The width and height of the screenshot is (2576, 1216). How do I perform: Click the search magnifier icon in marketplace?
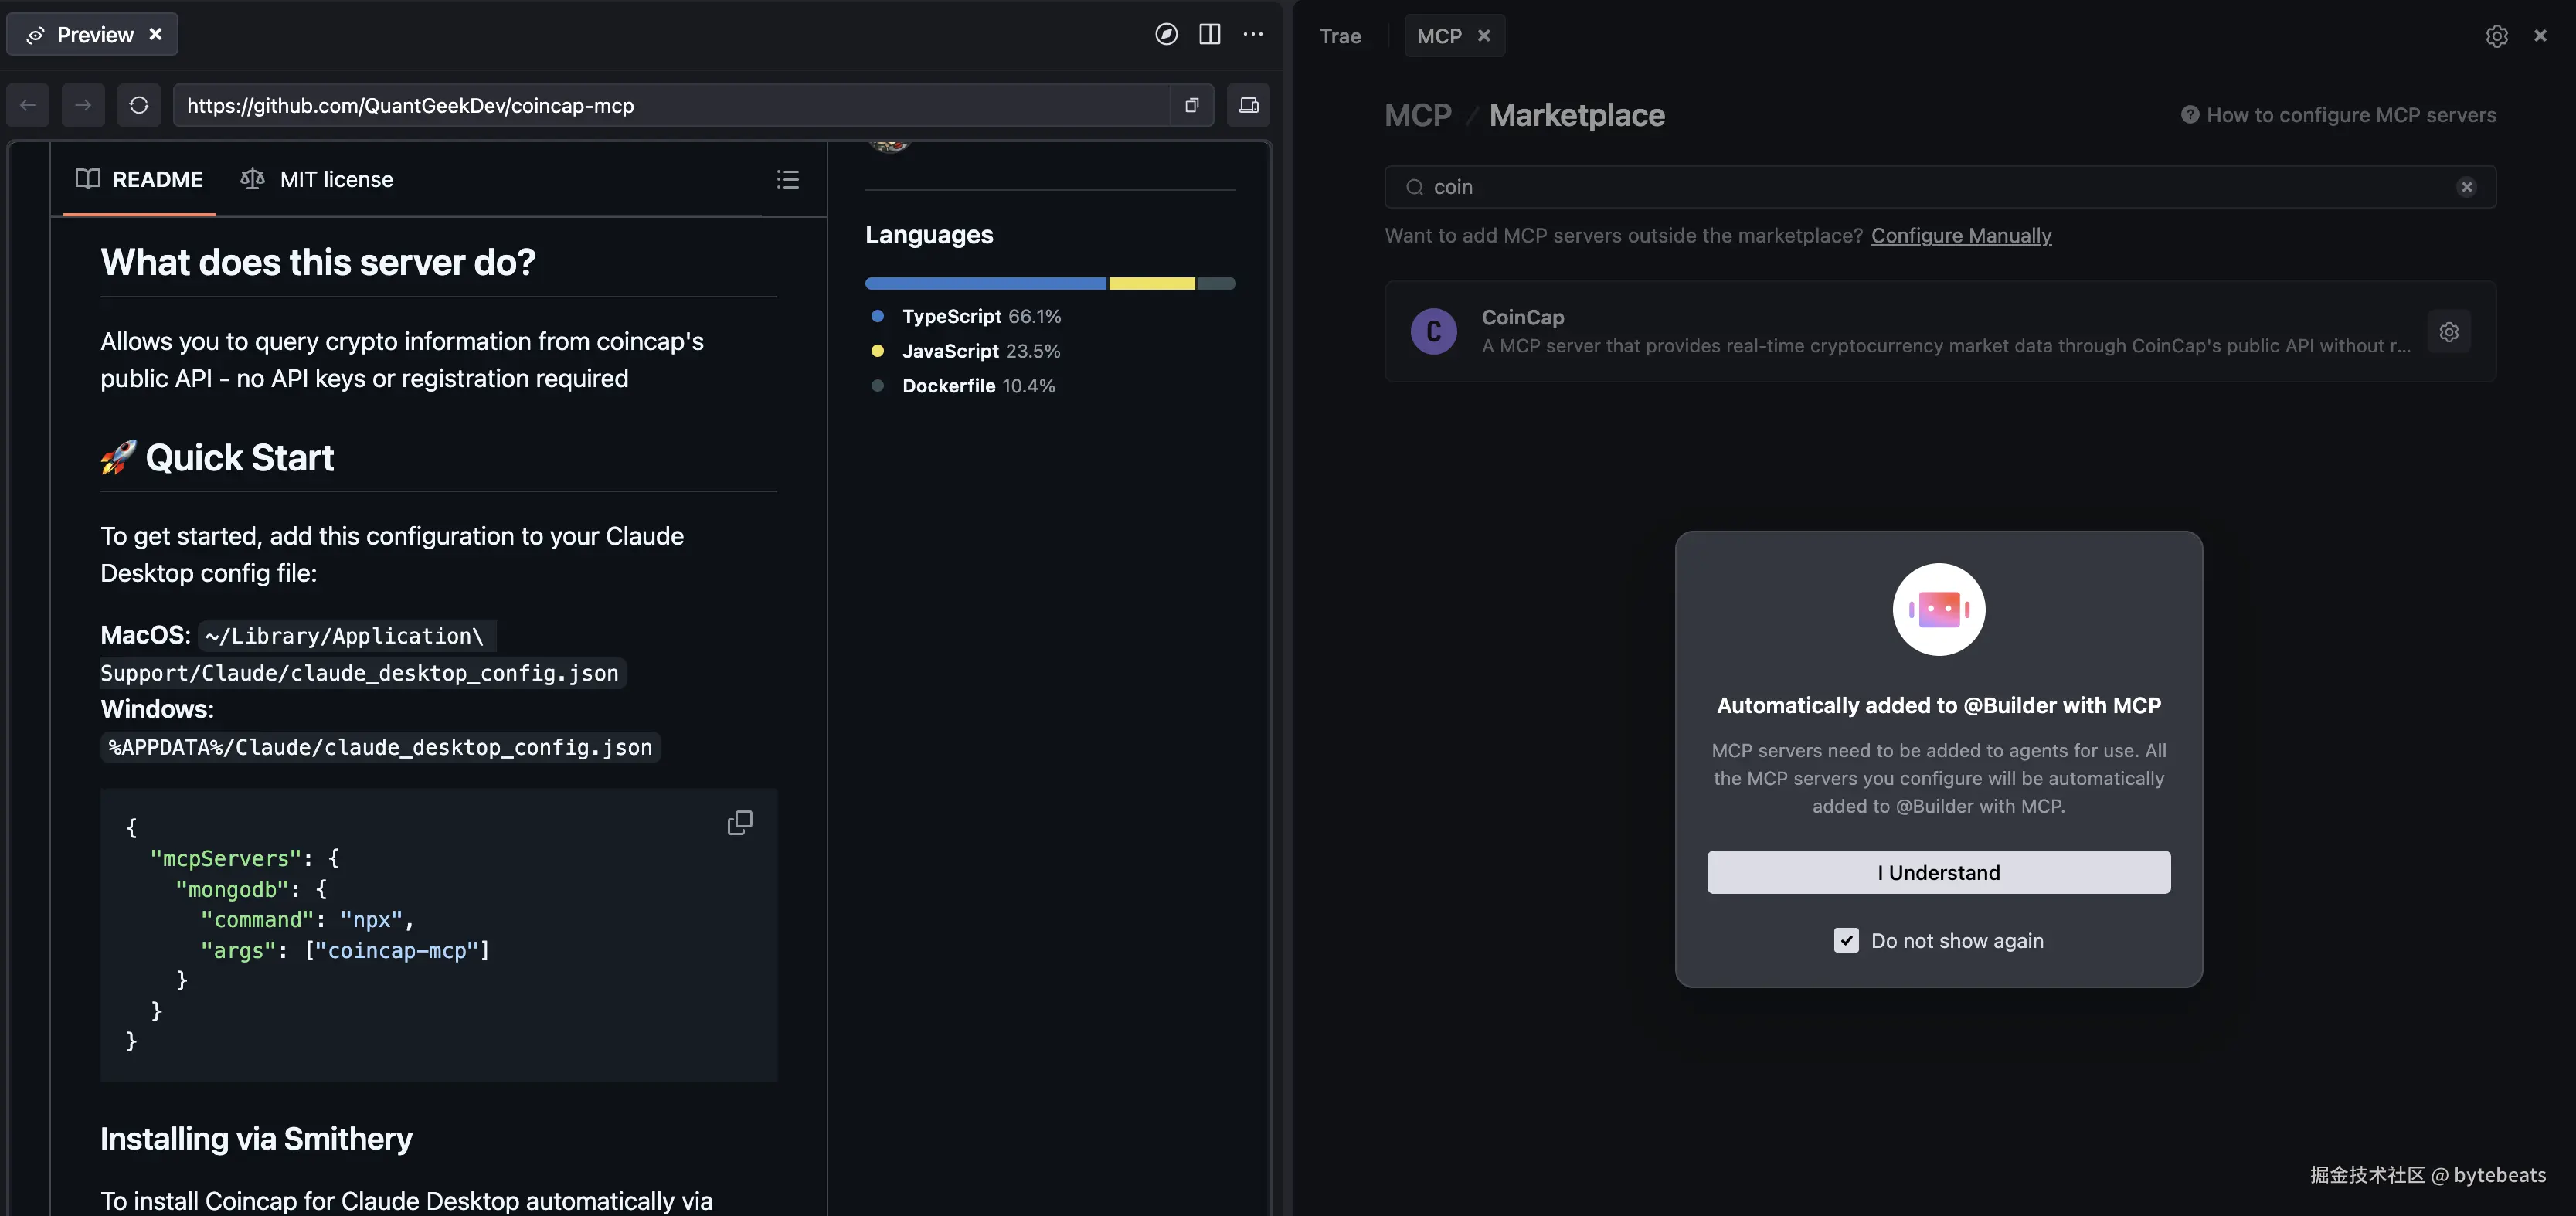(x=1414, y=187)
